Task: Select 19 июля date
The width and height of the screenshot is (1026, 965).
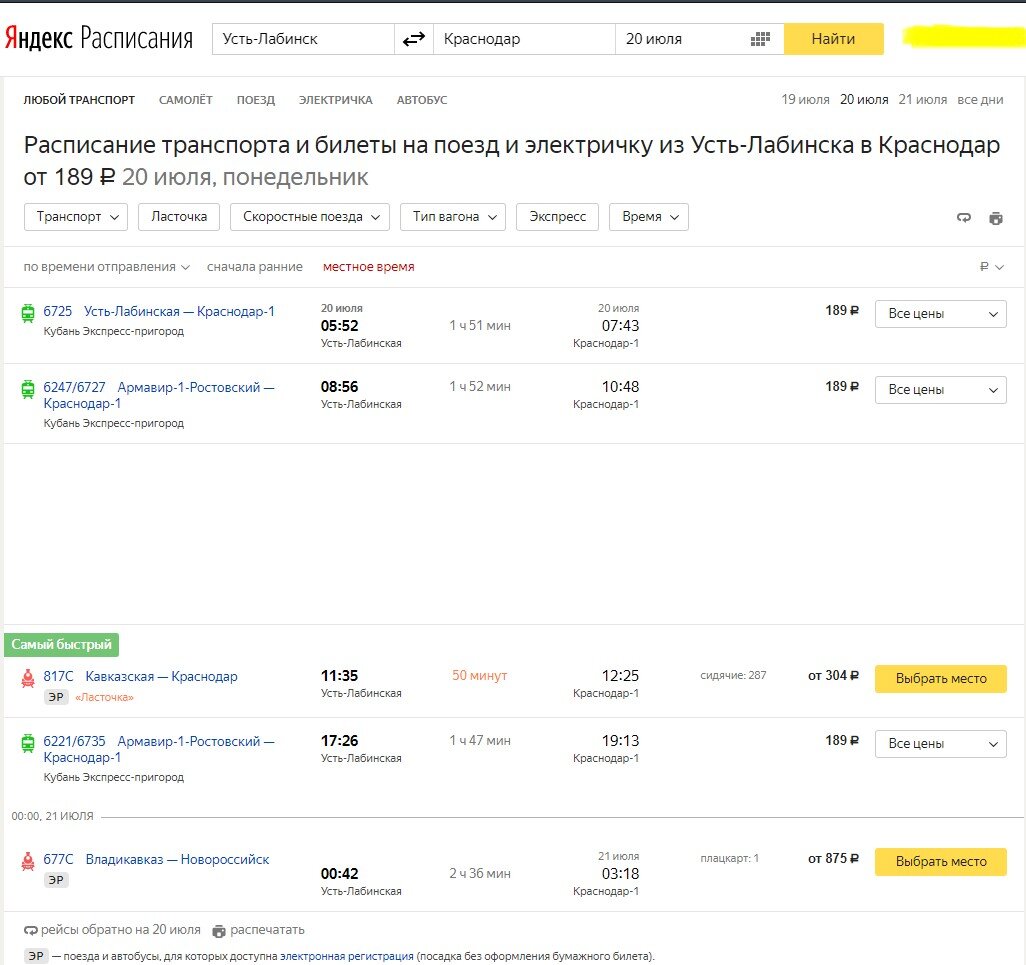Action: (805, 99)
